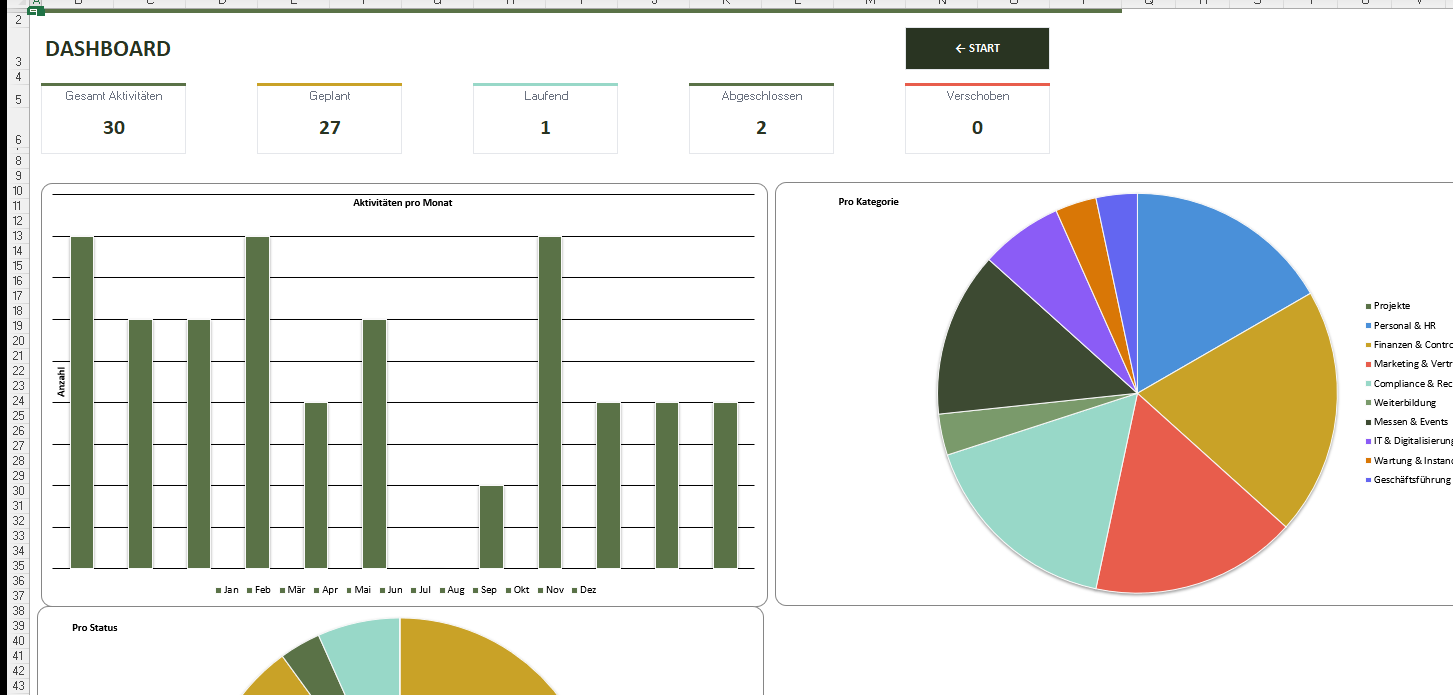Click the row 20 header
The width and height of the screenshot is (1453, 695).
18,340
